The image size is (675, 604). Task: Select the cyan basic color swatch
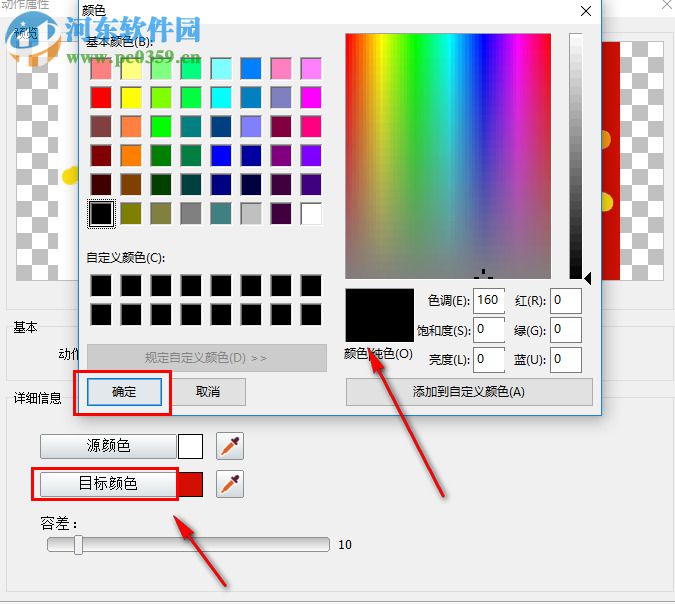point(221,98)
